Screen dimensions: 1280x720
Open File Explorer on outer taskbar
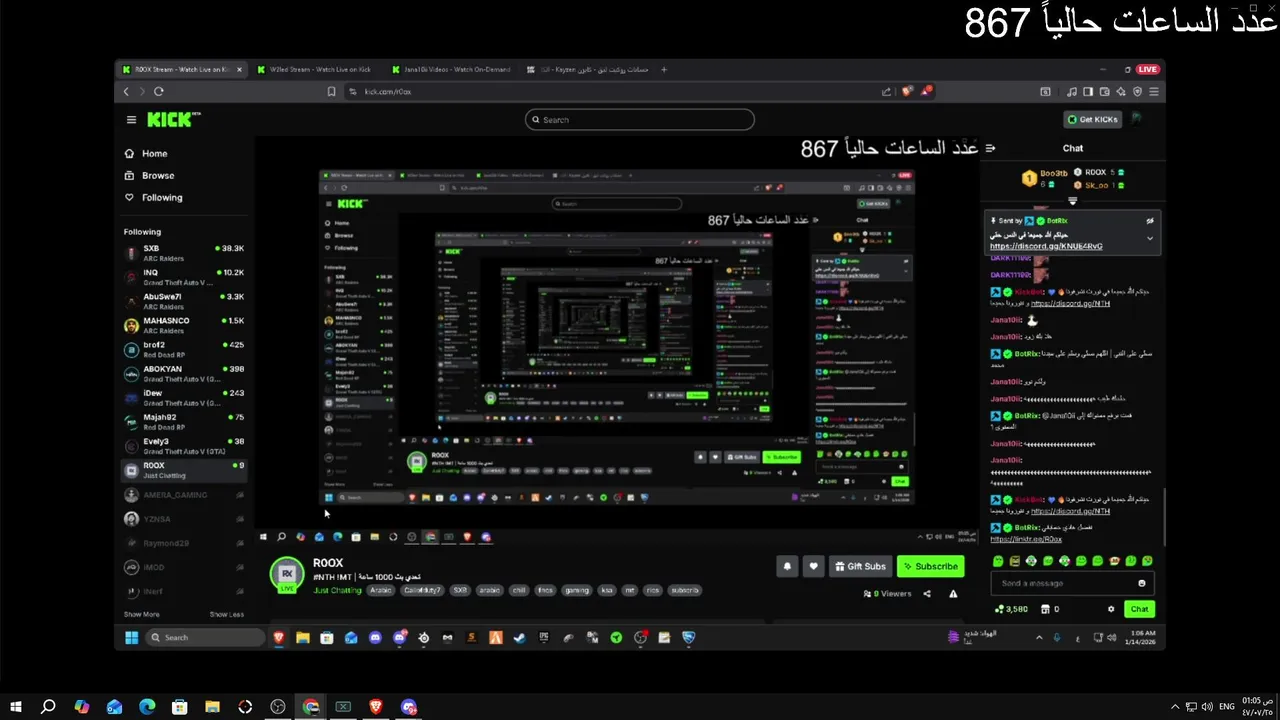coord(212,707)
